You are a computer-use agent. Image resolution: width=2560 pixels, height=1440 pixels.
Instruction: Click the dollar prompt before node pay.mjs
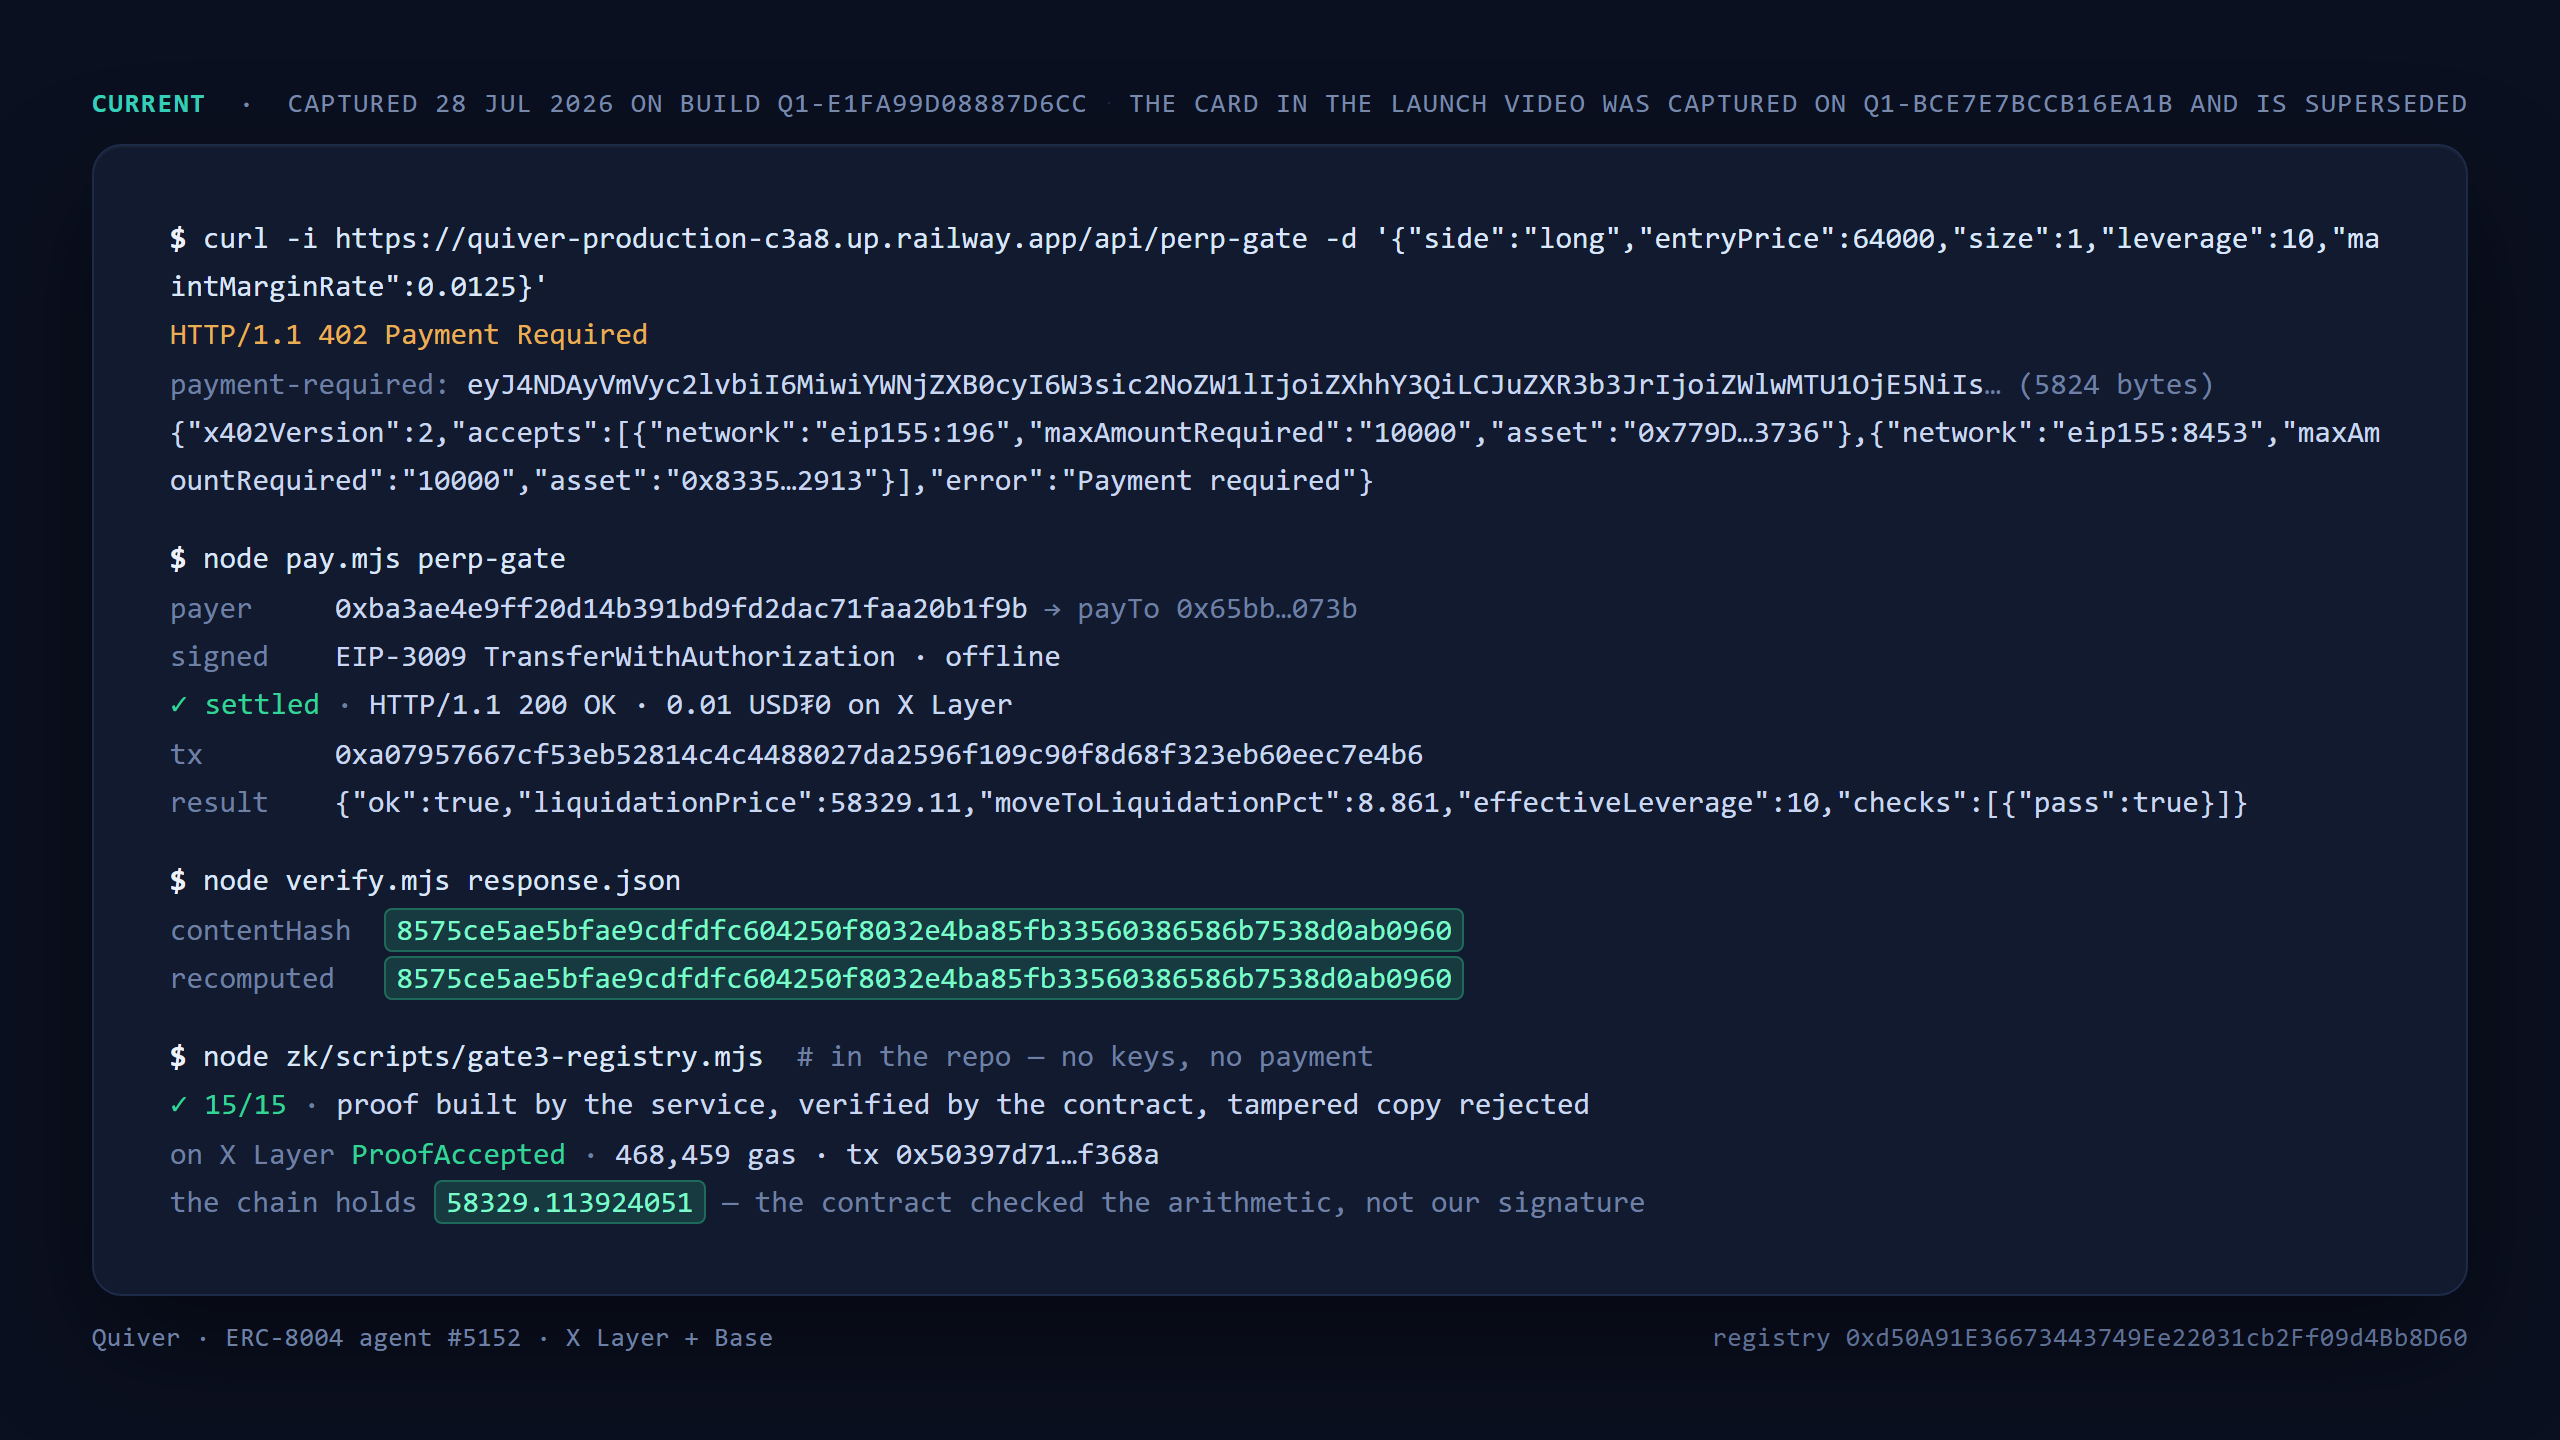click(178, 559)
